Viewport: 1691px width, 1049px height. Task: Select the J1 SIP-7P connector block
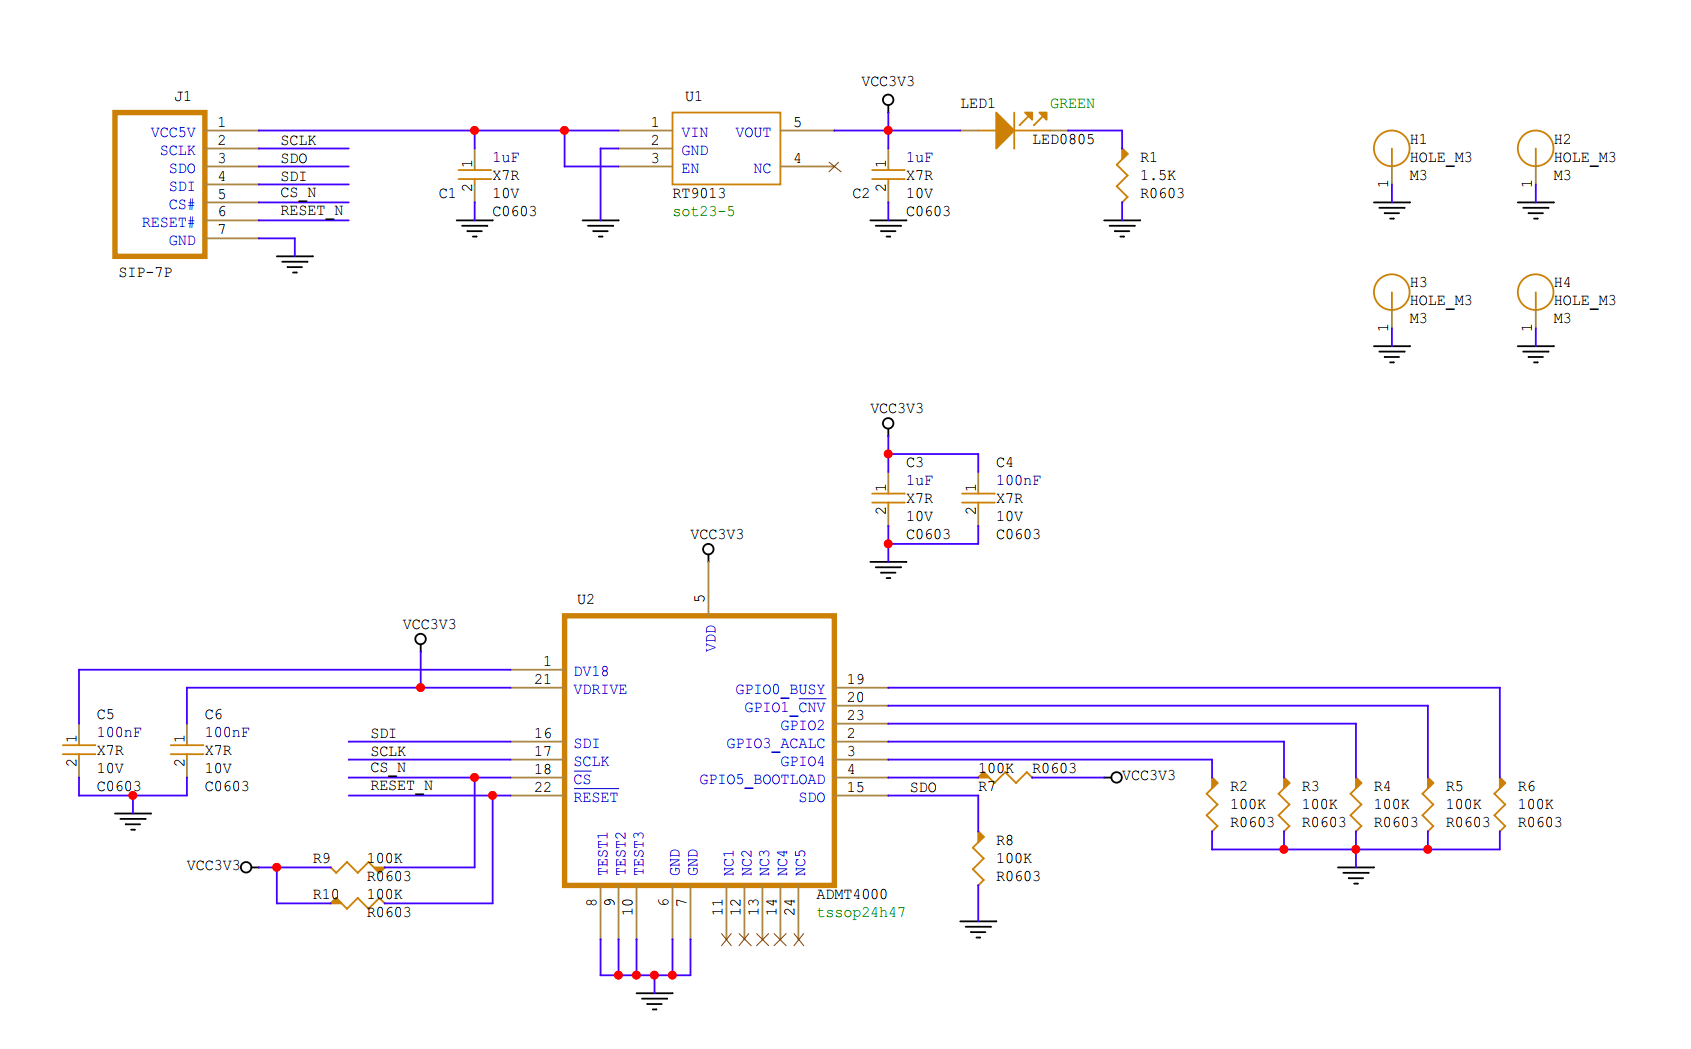click(160, 185)
